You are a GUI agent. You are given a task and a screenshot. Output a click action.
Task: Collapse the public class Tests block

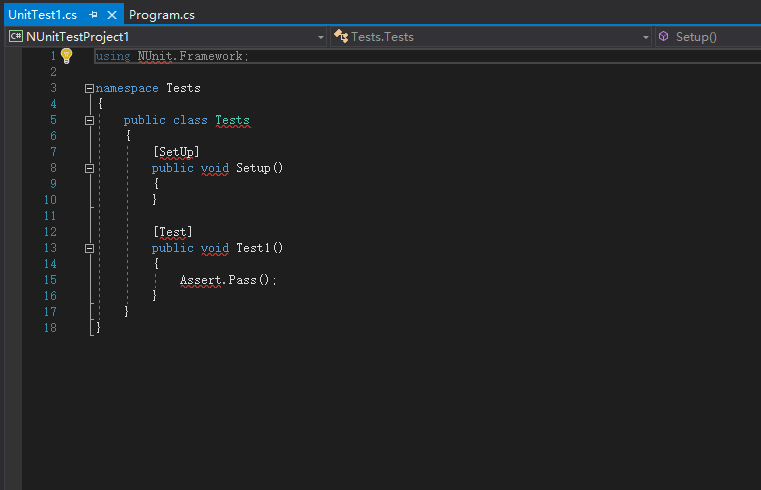tap(89, 120)
